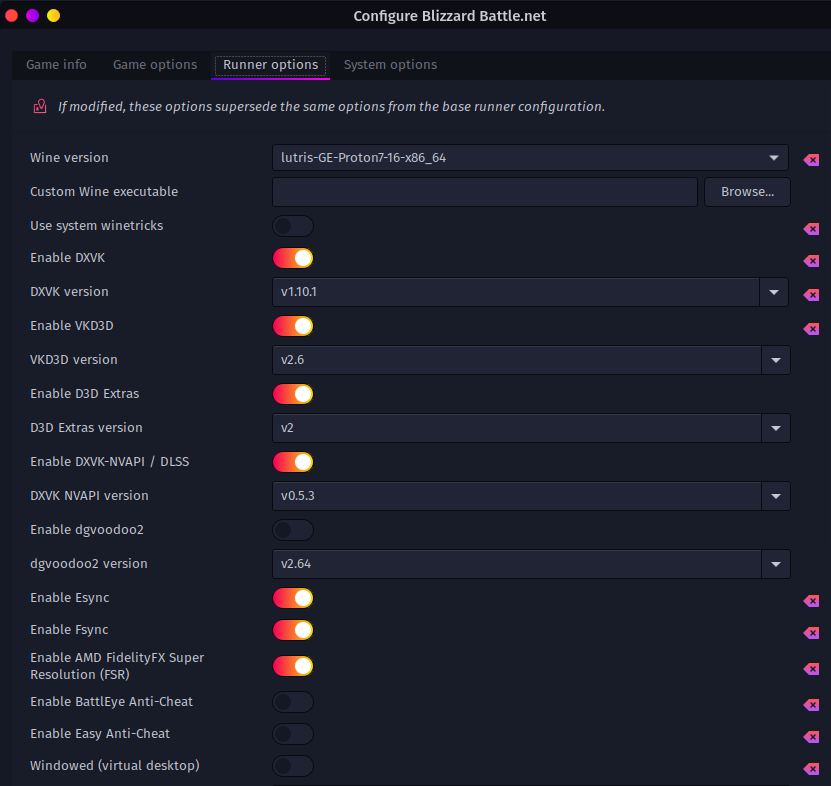Edit the D3D Extras version text v2
The width and height of the screenshot is (831, 786).
click(517, 428)
